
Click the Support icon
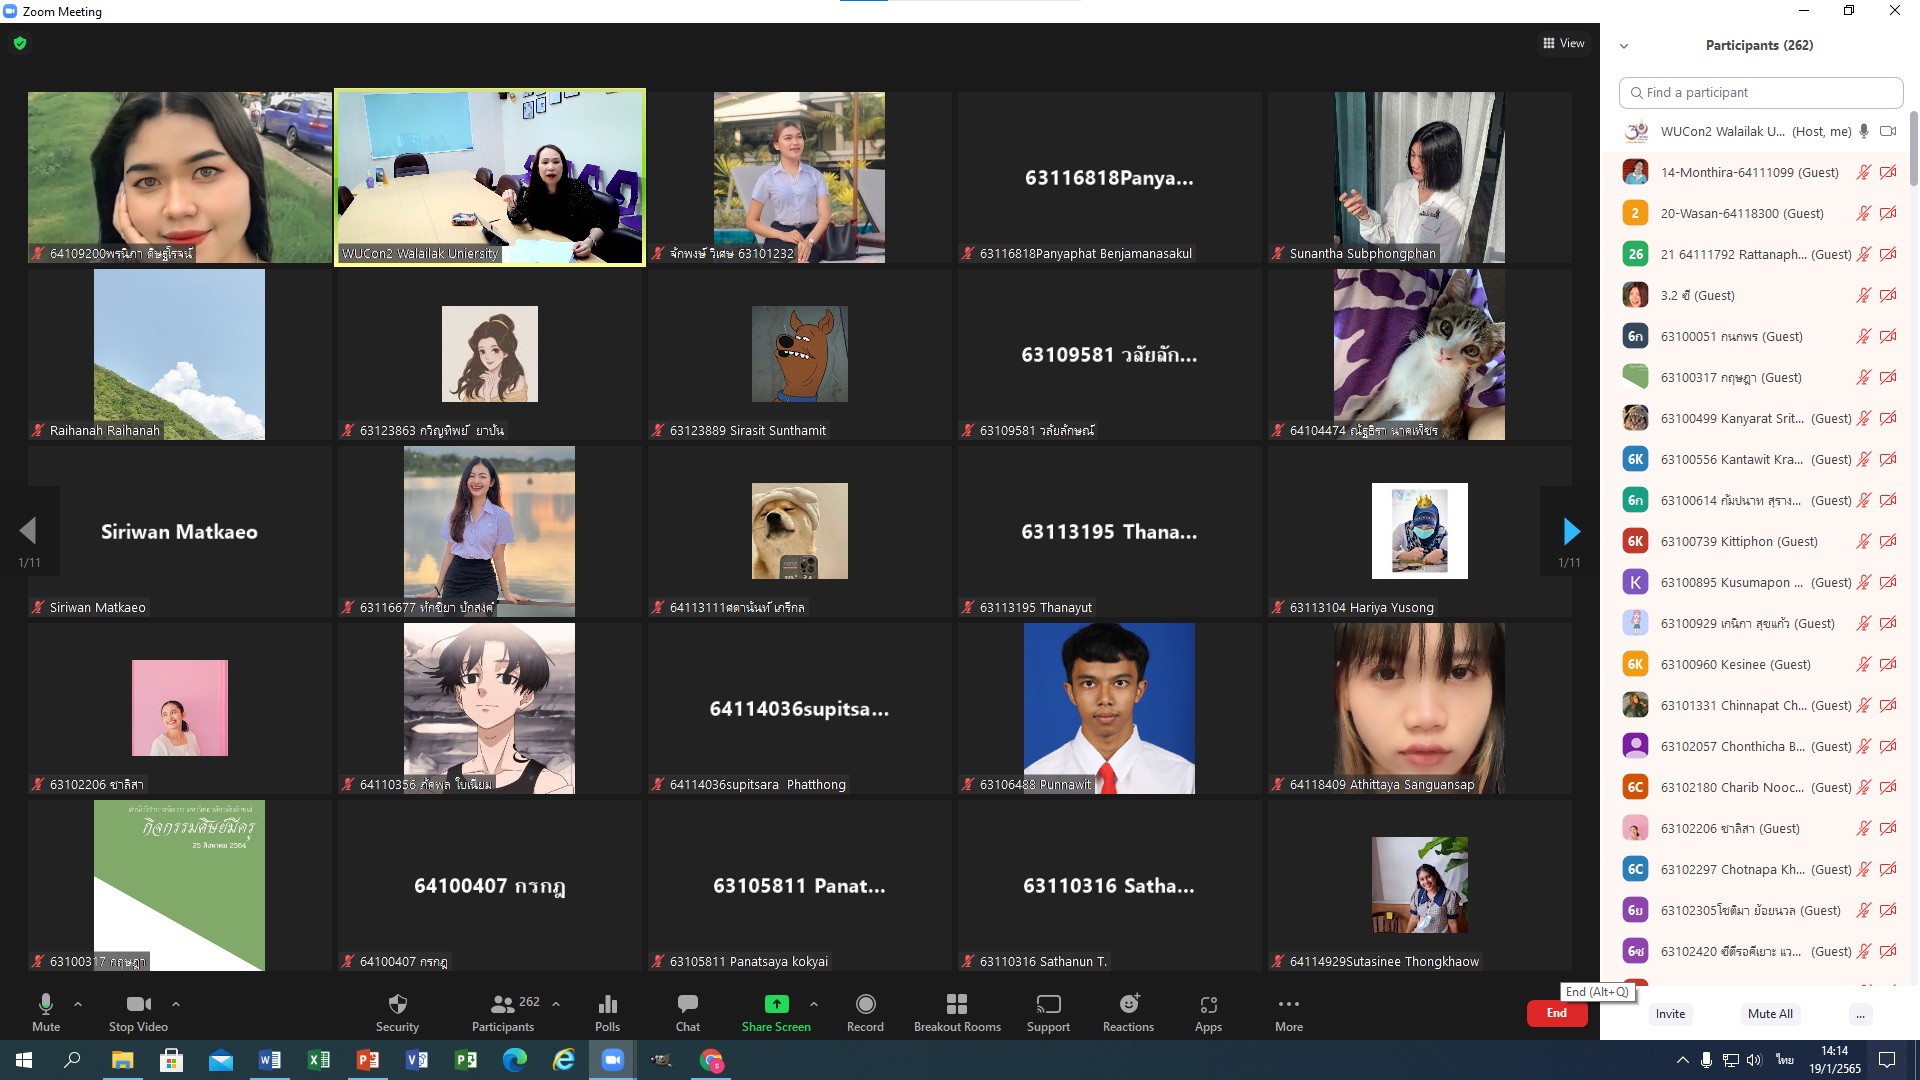1048,1012
